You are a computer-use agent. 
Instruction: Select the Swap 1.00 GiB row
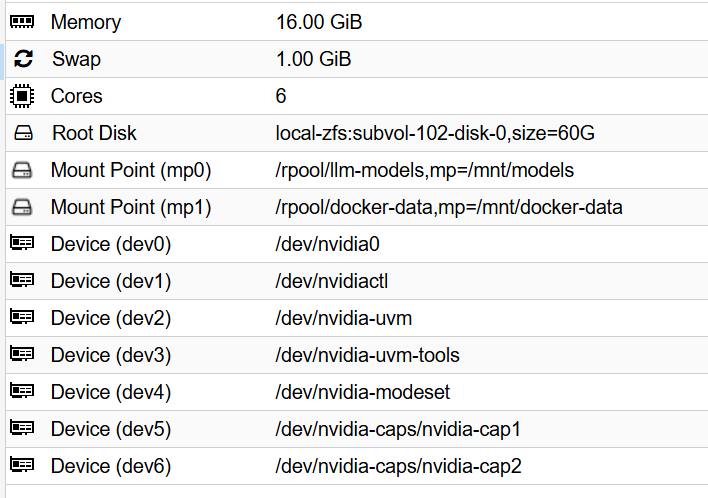coord(313,59)
